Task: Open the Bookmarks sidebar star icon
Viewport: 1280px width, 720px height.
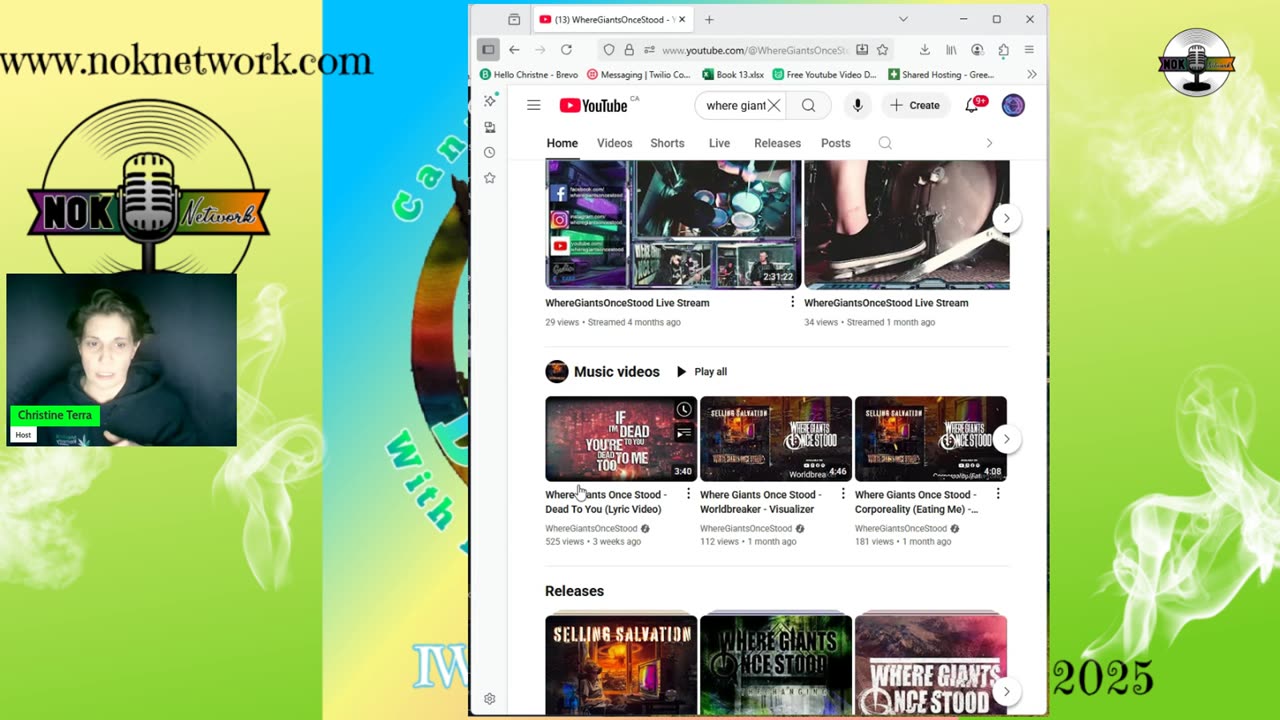Action: [x=489, y=178]
